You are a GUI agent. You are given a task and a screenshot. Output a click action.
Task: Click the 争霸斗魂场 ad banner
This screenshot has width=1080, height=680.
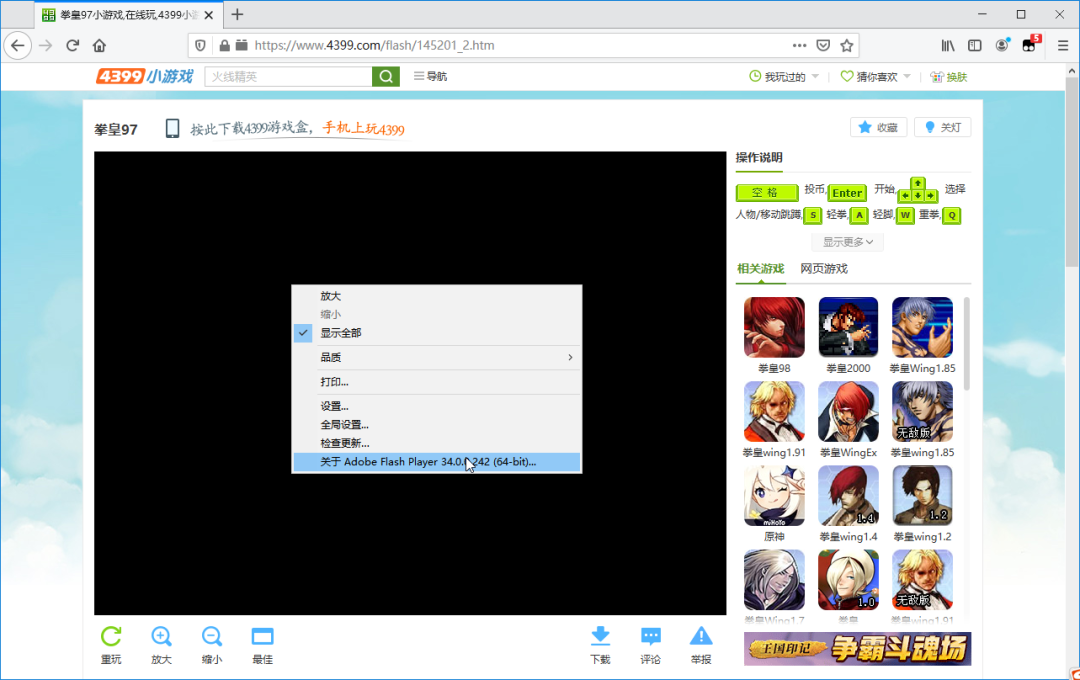[x=857, y=648]
